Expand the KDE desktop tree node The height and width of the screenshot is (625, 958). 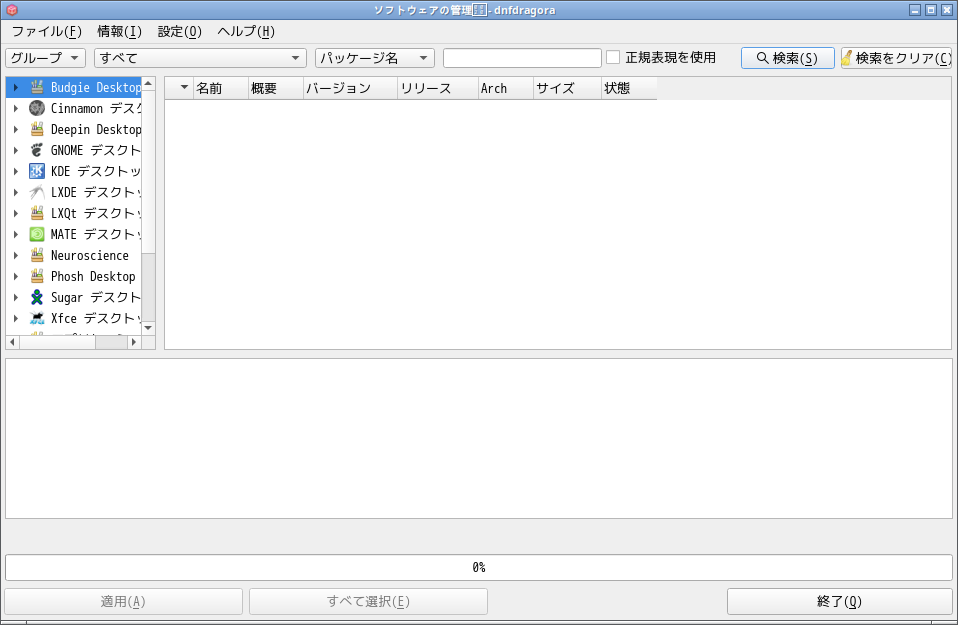point(16,171)
